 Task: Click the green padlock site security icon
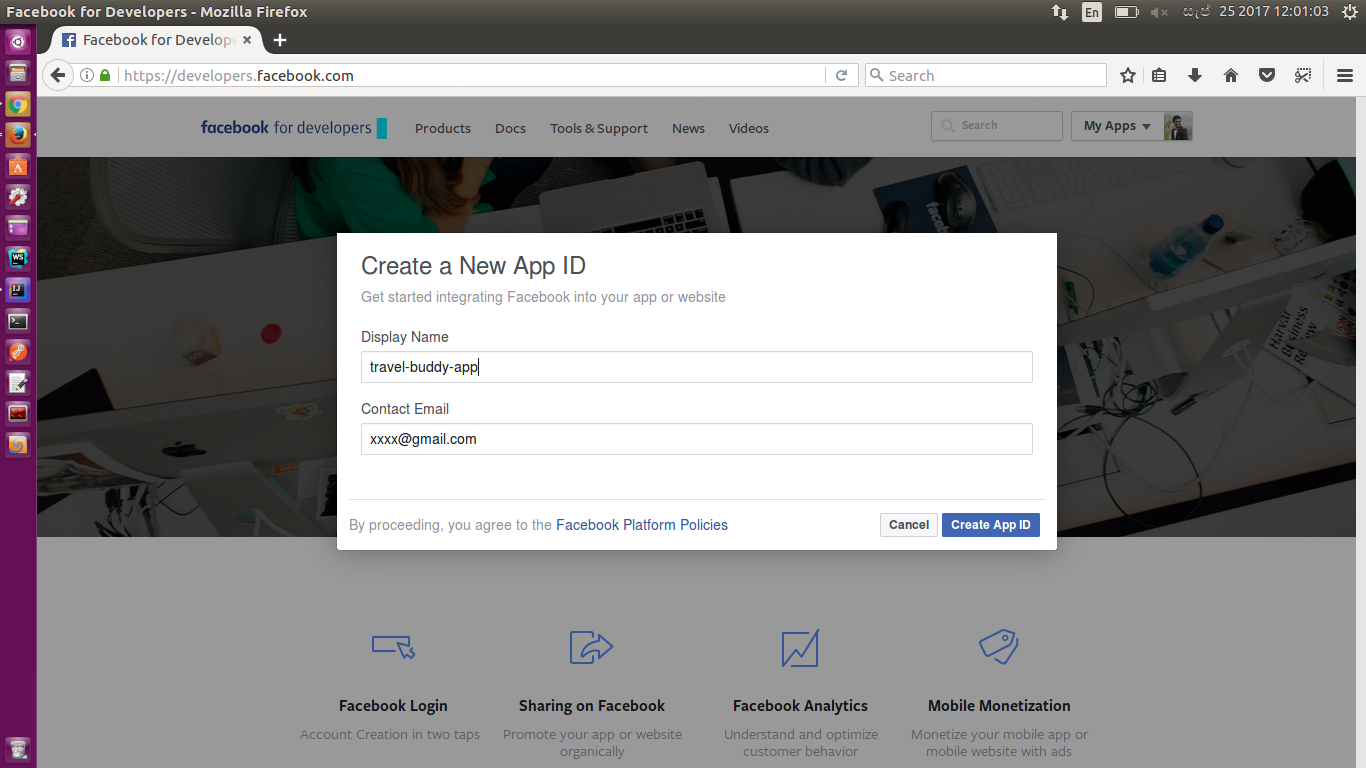pyautogui.click(x=105, y=75)
